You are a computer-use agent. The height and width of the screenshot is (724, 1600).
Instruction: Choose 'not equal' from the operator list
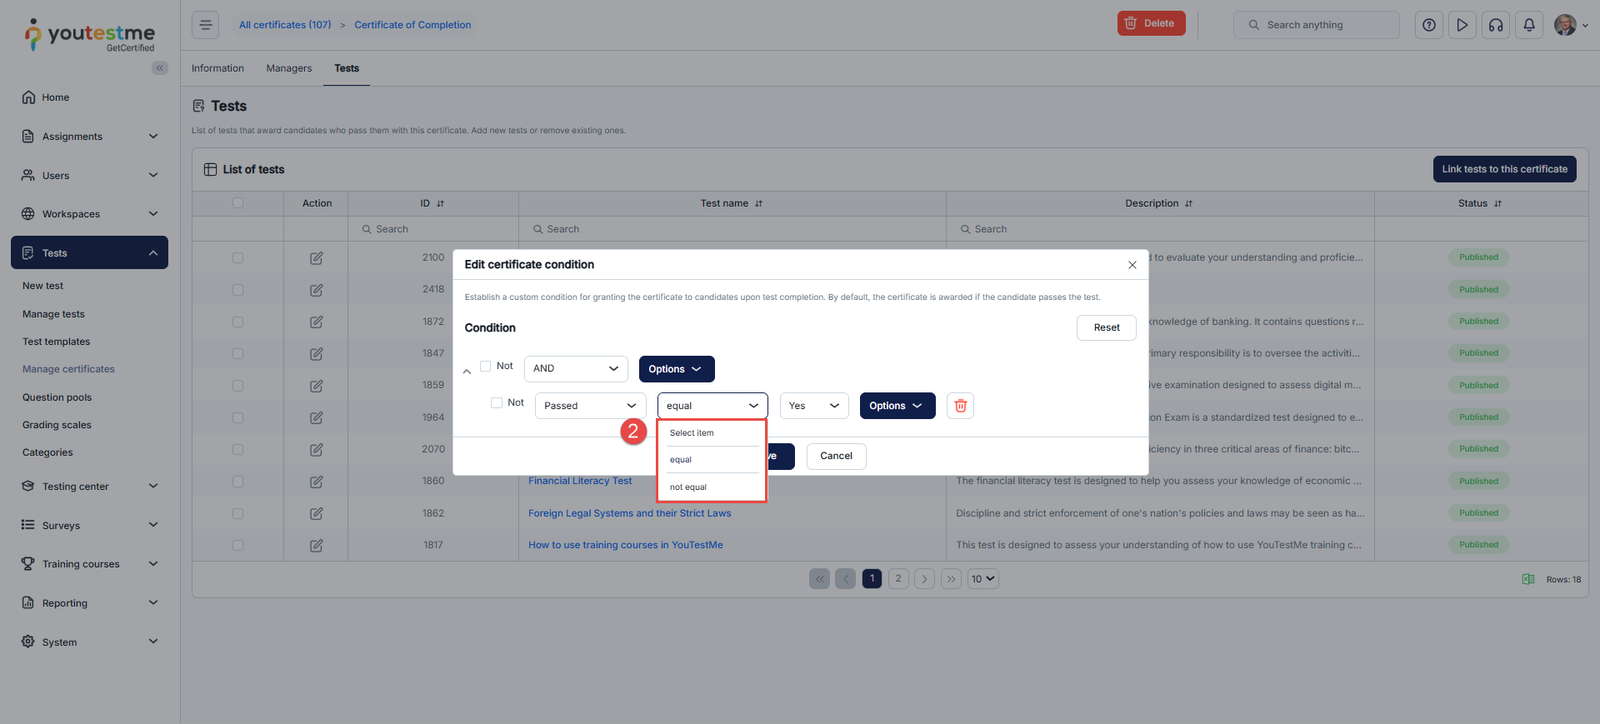coord(712,487)
